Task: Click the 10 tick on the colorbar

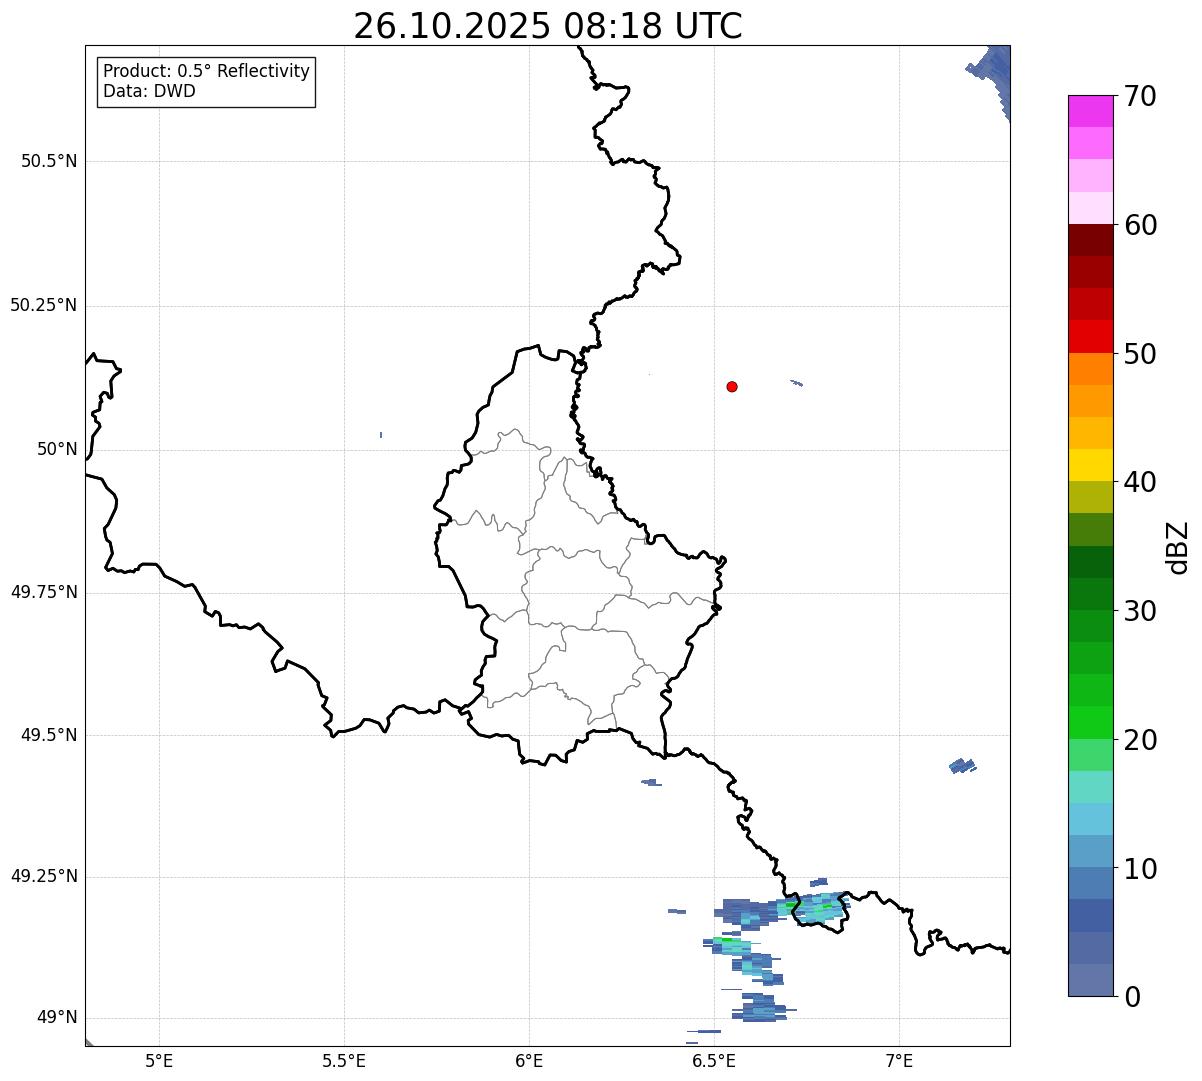Action: click(x=1140, y=869)
